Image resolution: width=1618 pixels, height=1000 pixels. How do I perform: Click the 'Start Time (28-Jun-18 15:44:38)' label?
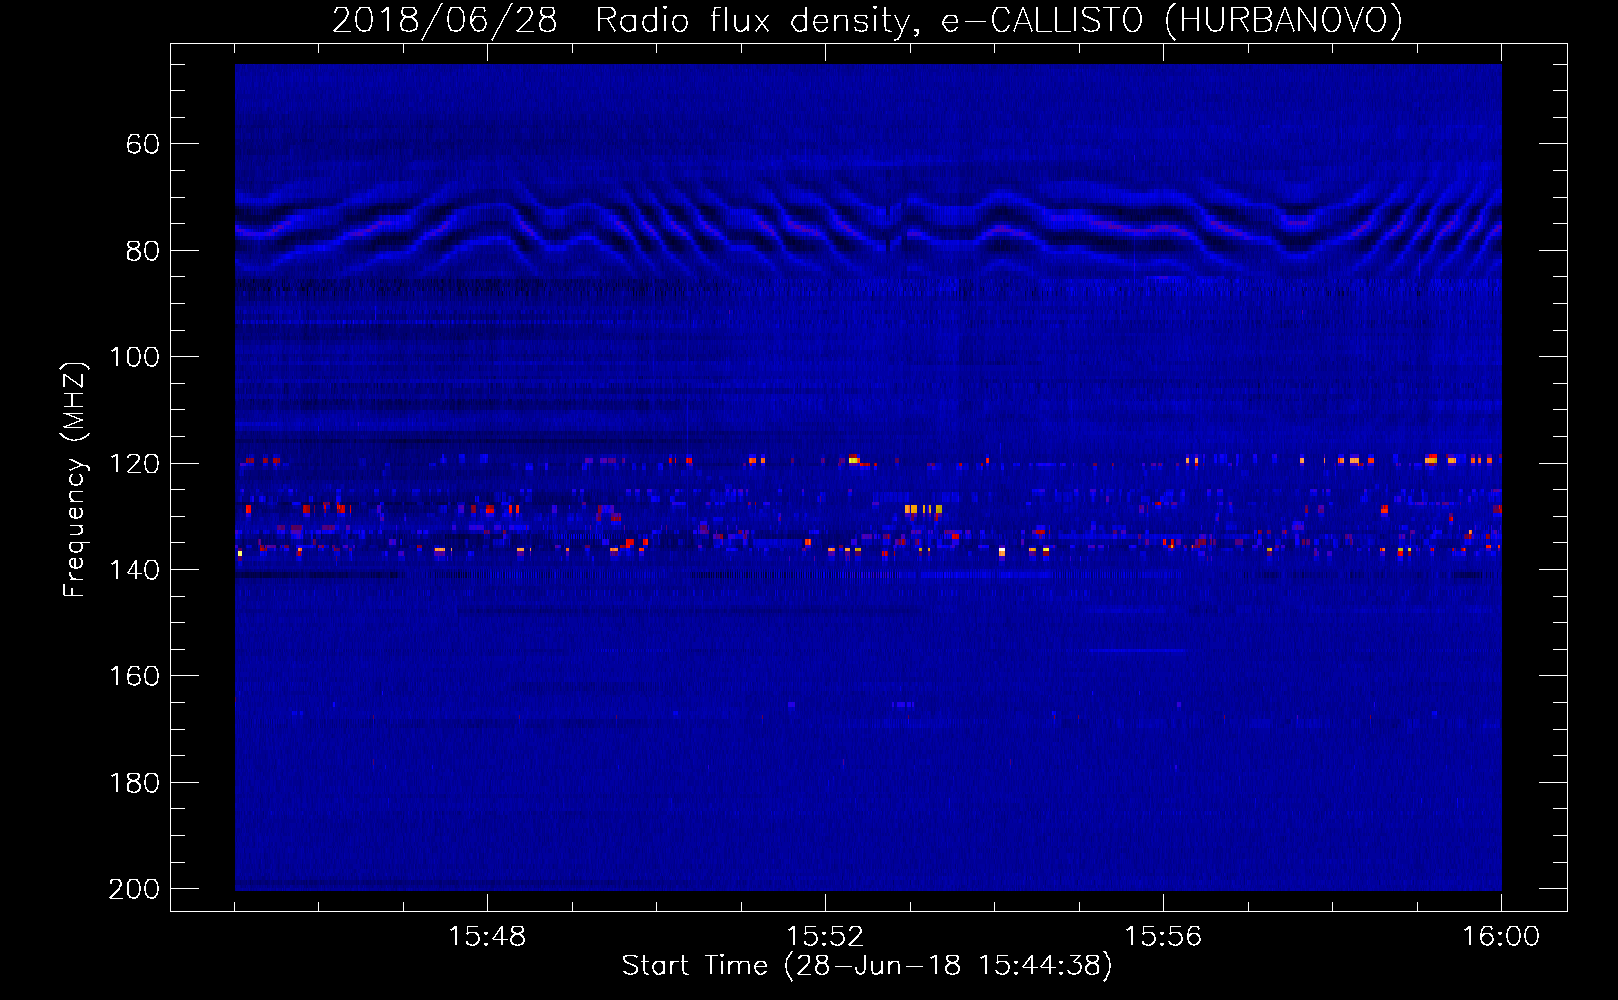pos(867,966)
